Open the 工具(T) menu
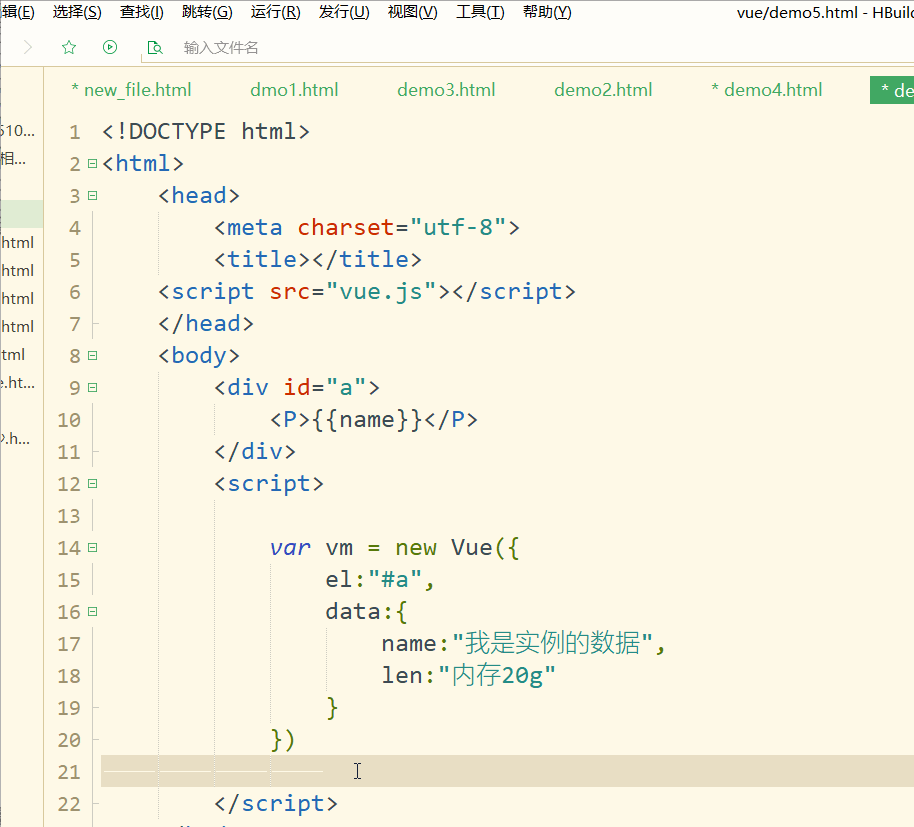914x827 pixels. point(480,12)
